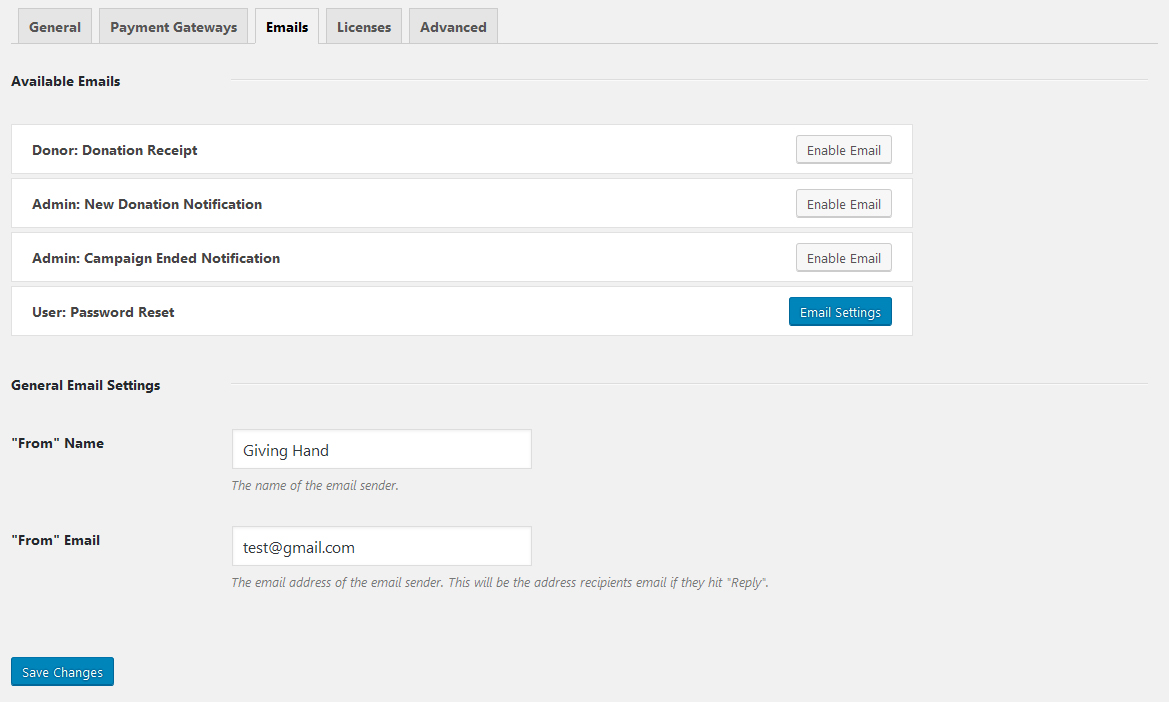Click the Save Changes button
The width and height of the screenshot is (1169, 702).
(x=63, y=672)
